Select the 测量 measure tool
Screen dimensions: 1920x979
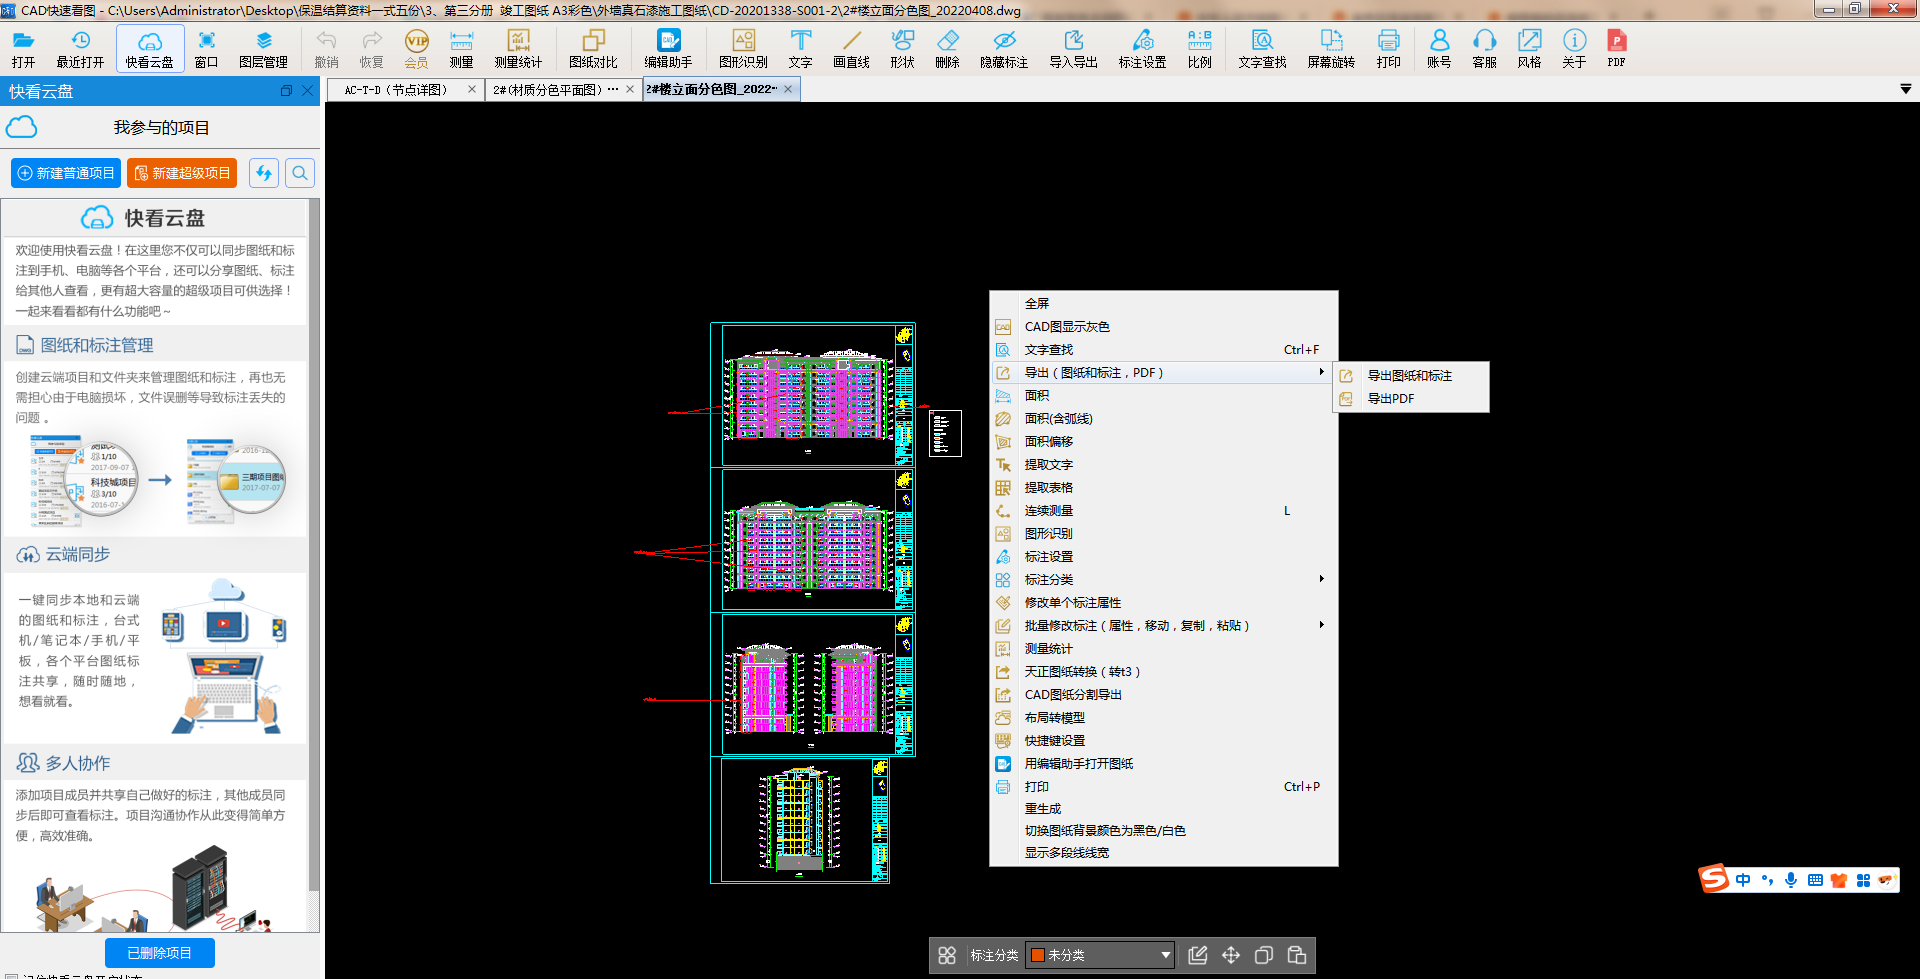click(461, 48)
